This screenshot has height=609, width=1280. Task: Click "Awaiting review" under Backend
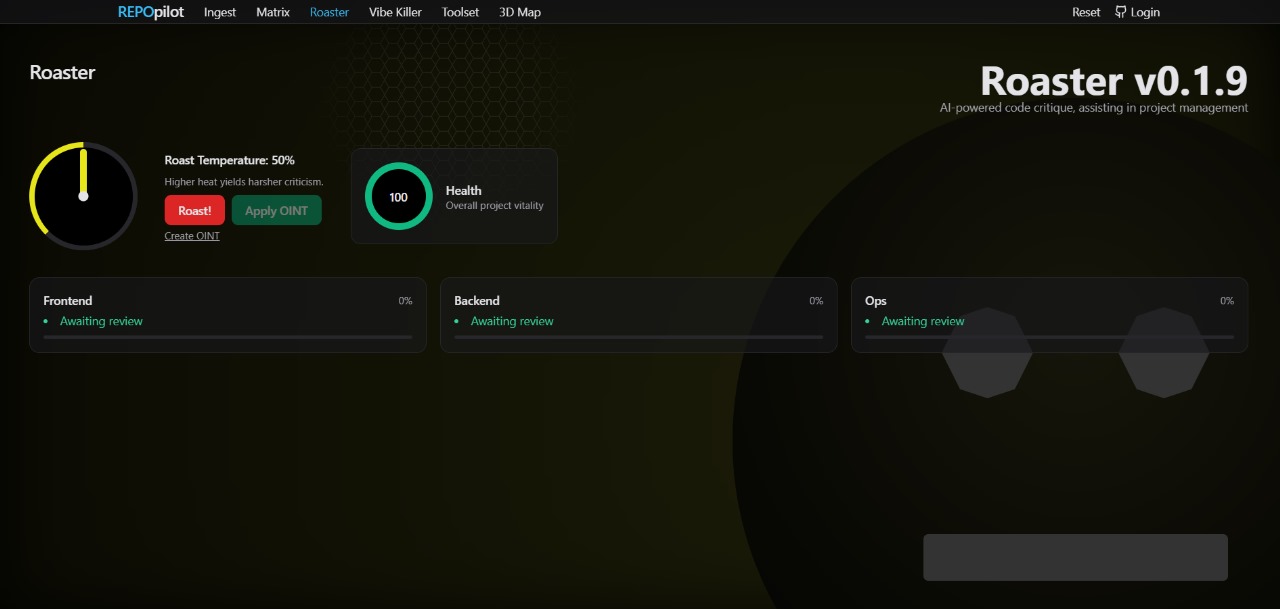tap(512, 321)
